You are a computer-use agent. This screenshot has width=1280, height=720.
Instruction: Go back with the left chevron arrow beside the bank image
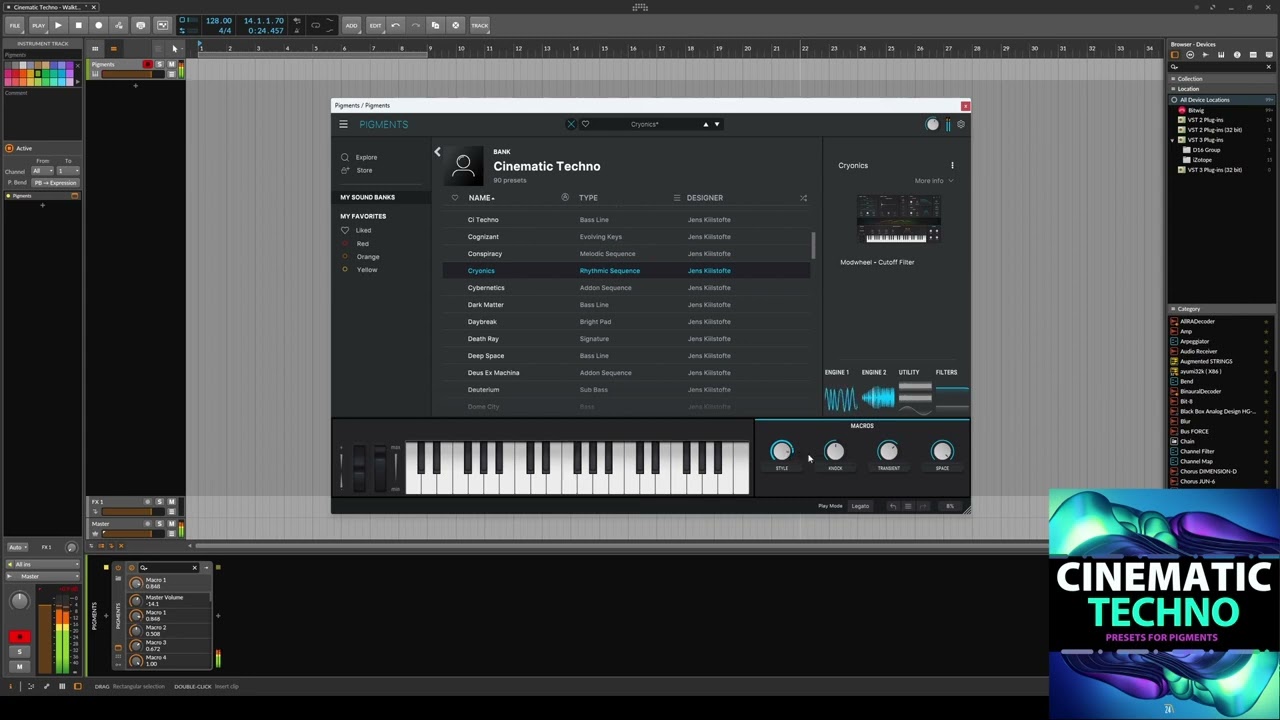437,152
